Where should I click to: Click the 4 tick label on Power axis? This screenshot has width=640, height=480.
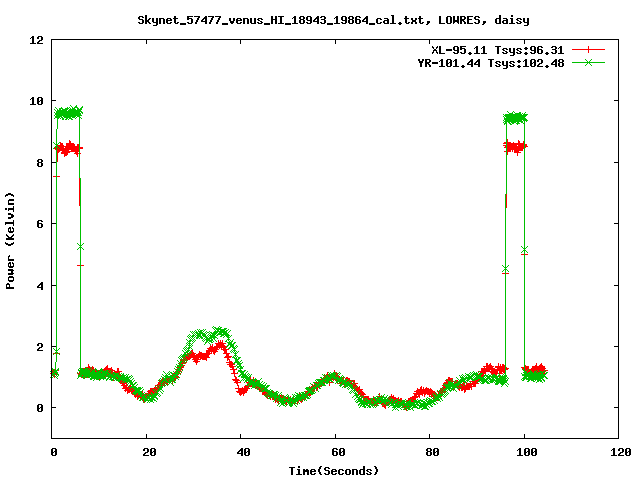click(40, 286)
